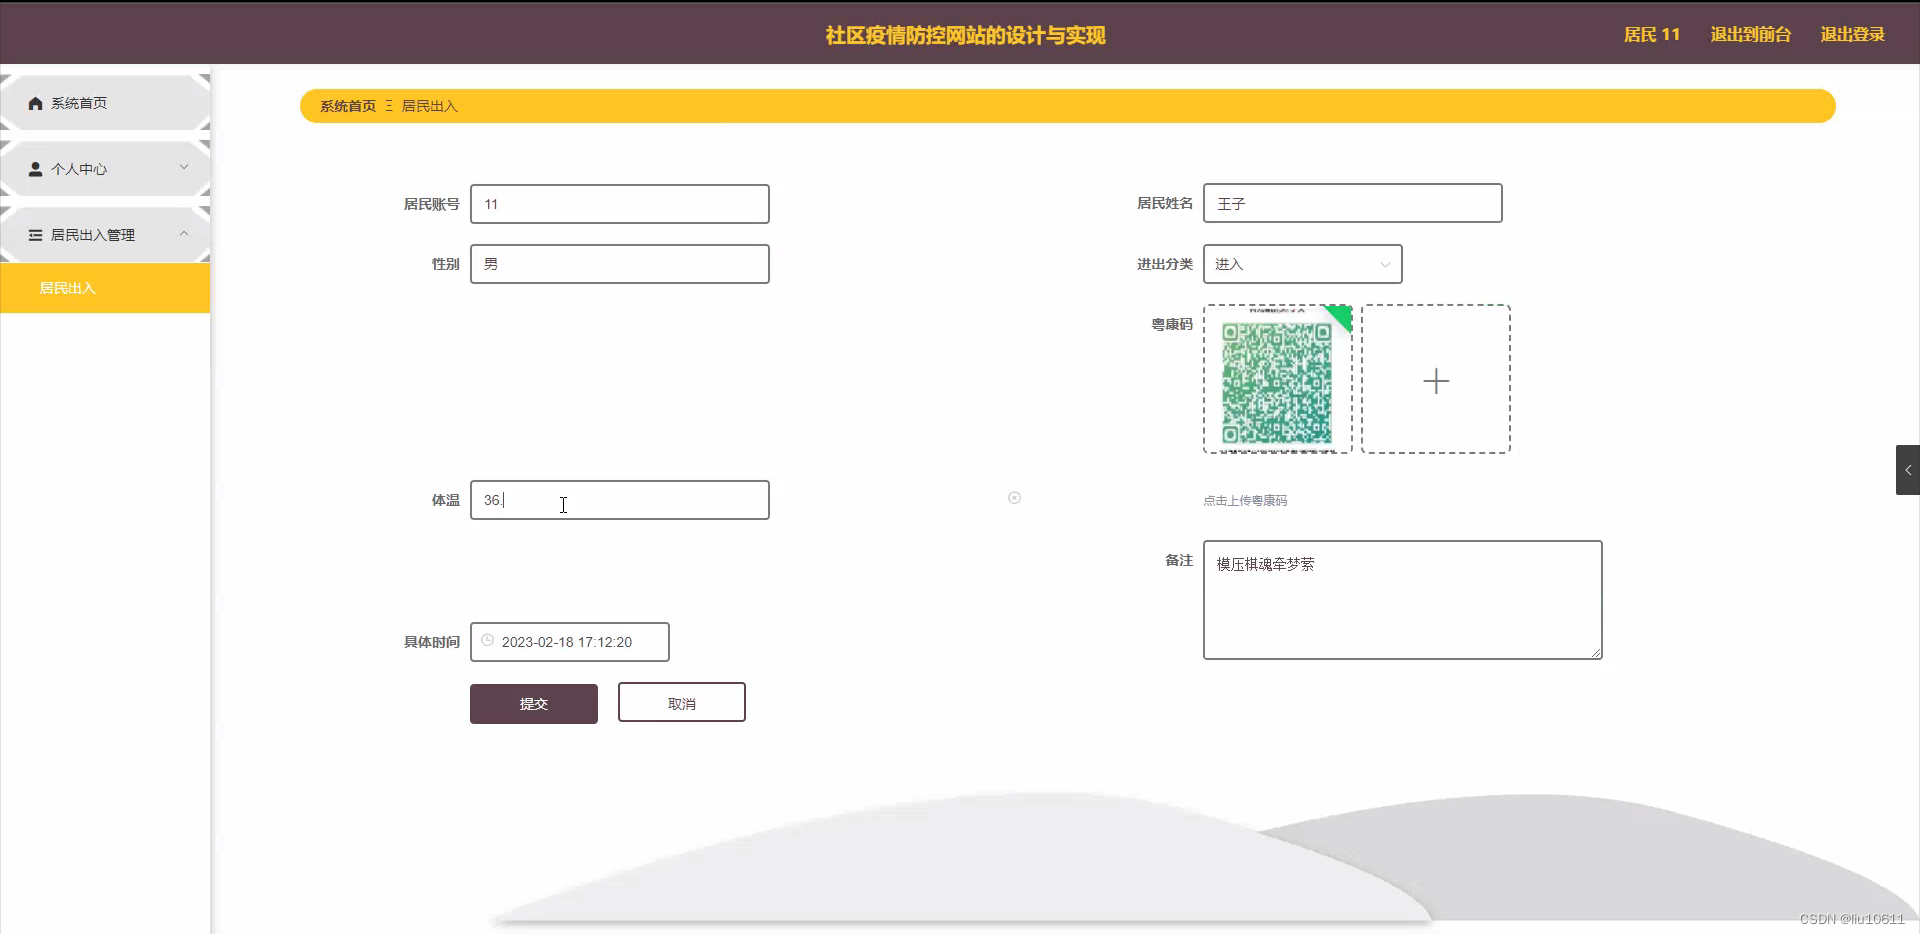Click the page title 社区疫情防控网站的设计与实现

pyautogui.click(x=965, y=35)
